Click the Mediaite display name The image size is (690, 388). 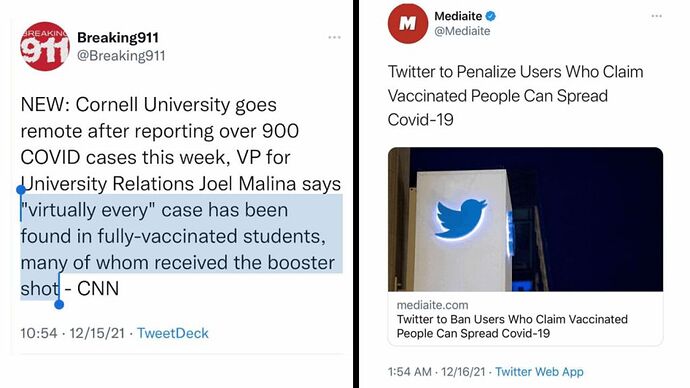pos(458,16)
